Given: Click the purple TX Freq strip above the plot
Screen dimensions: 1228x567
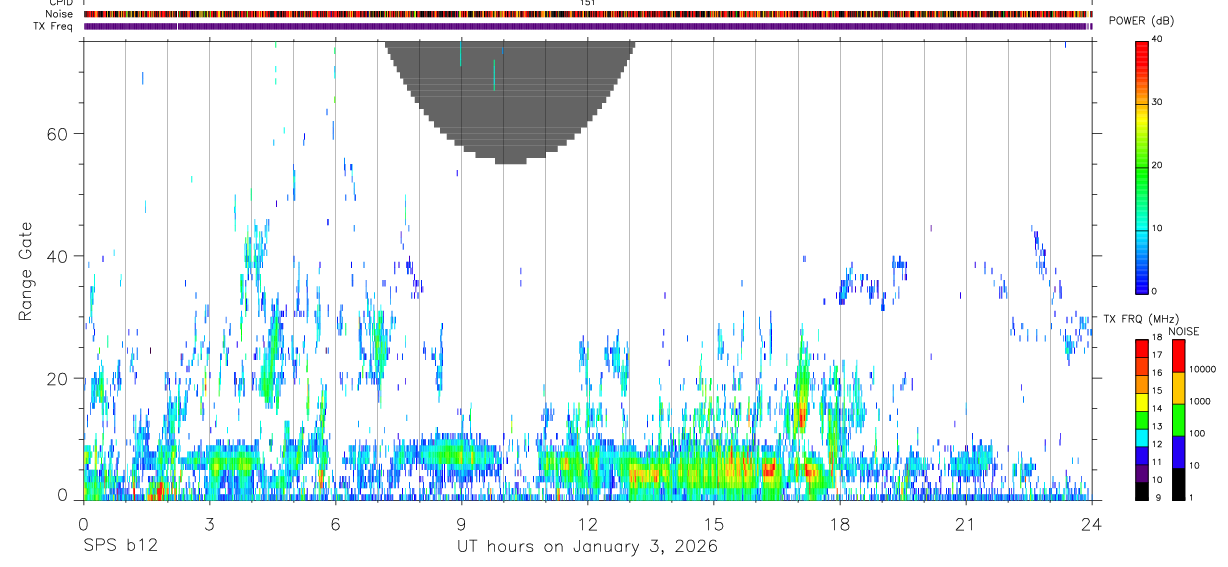Looking at the screenshot, I should [587, 26].
